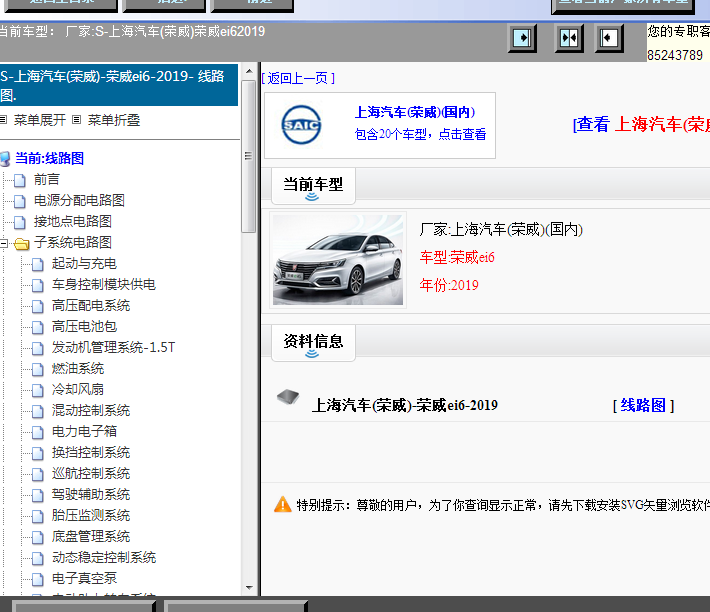Click the document icon beside 电子真空泵

38,579
